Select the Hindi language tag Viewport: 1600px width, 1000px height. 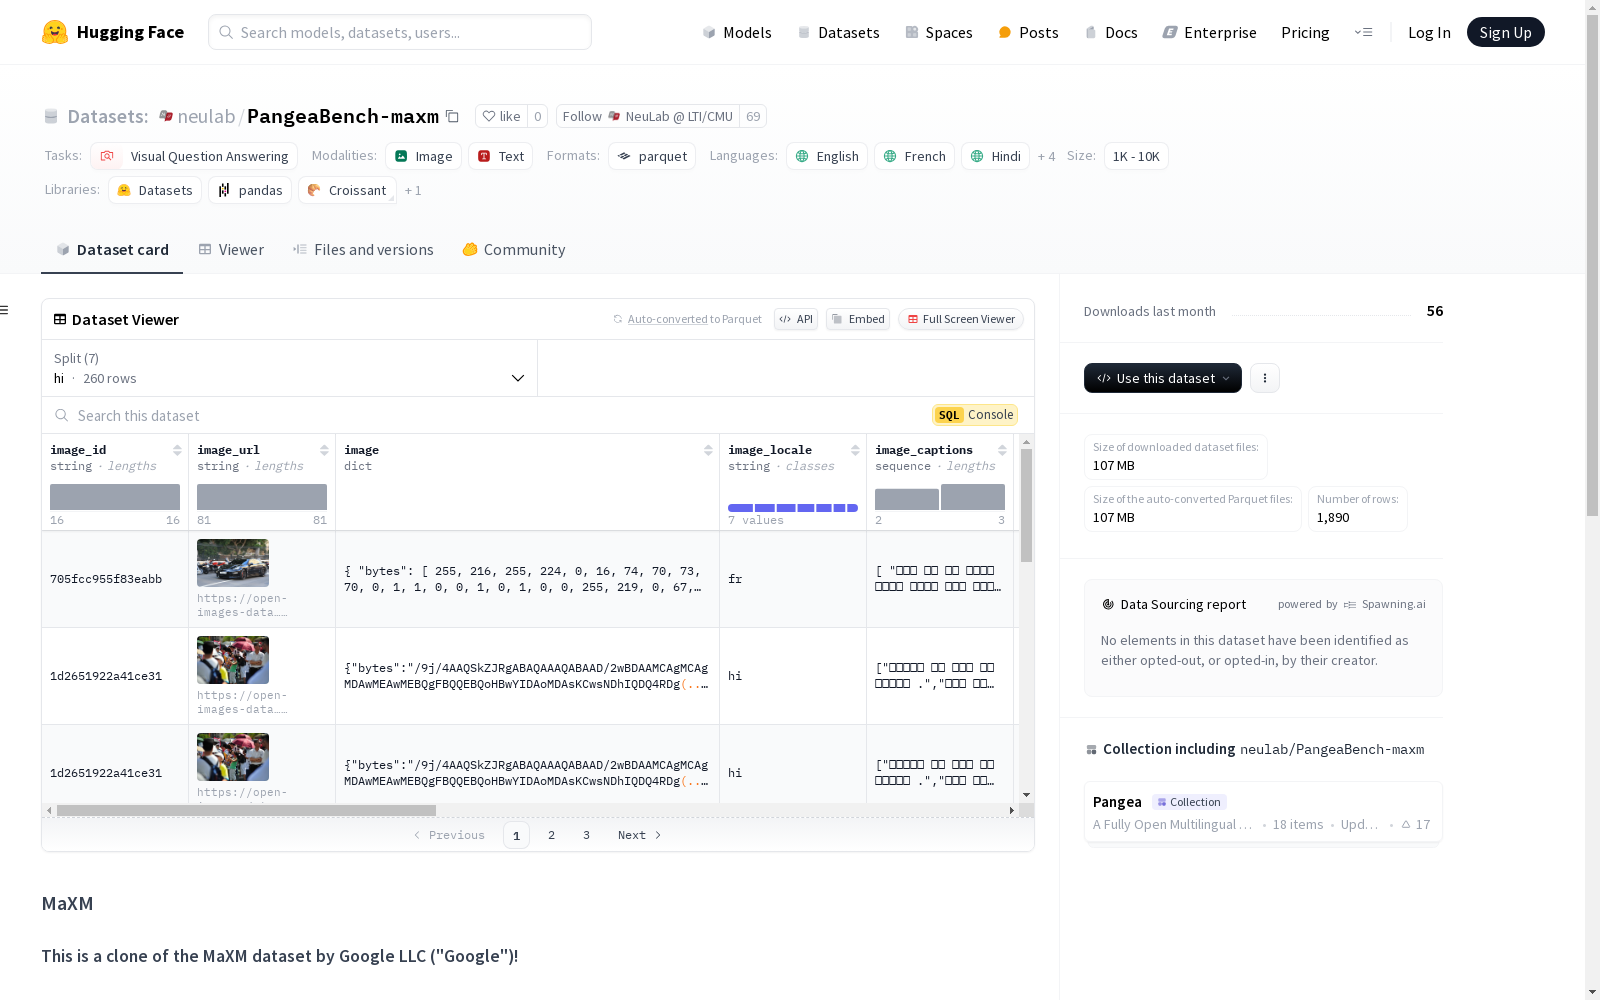pos(995,156)
